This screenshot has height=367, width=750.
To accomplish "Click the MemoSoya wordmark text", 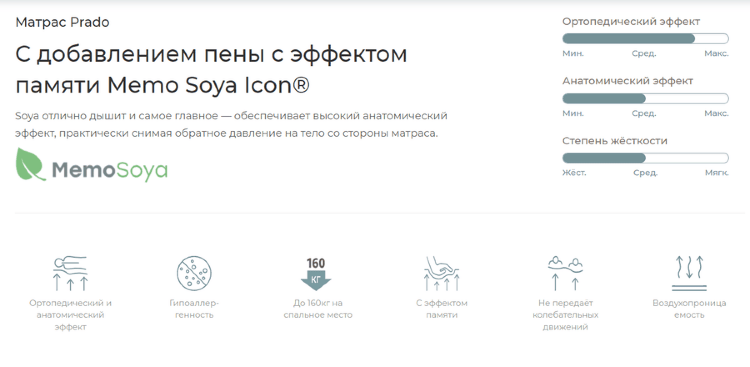I will coord(110,170).
